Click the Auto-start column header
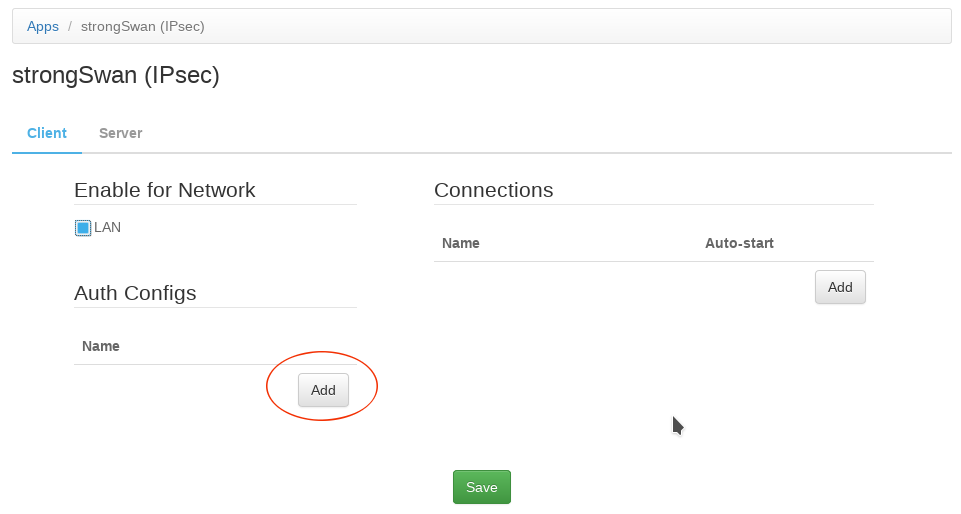The height and width of the screenshot is (514, 961). click(x=739, y=243)
